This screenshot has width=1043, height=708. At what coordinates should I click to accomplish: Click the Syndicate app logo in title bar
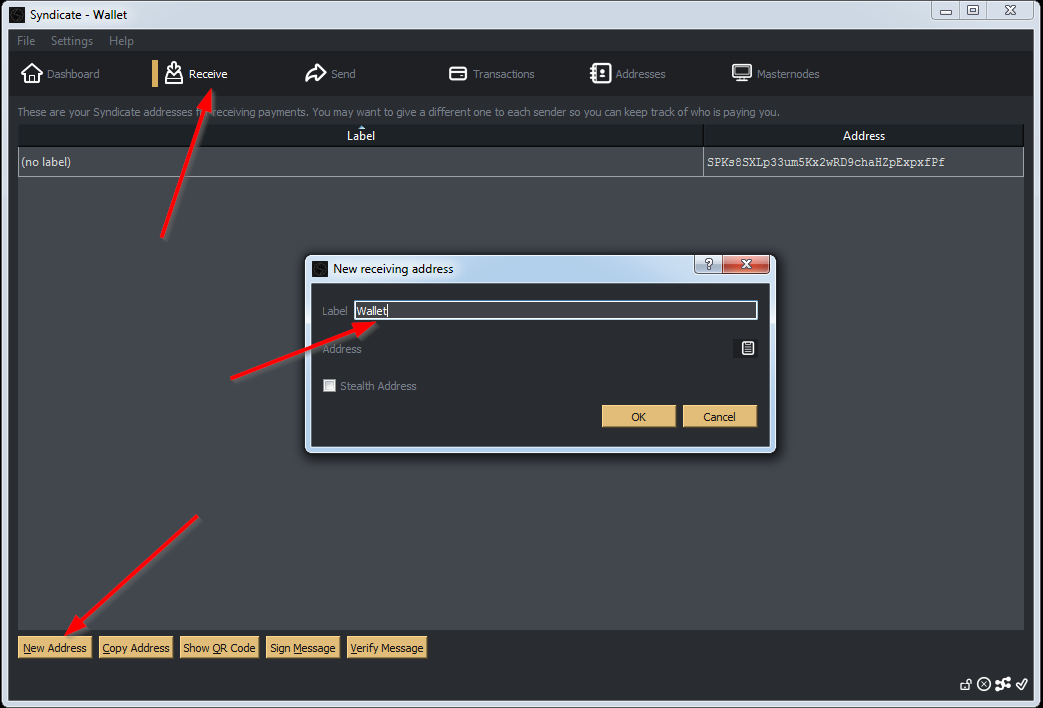click(x=17, y=15)
